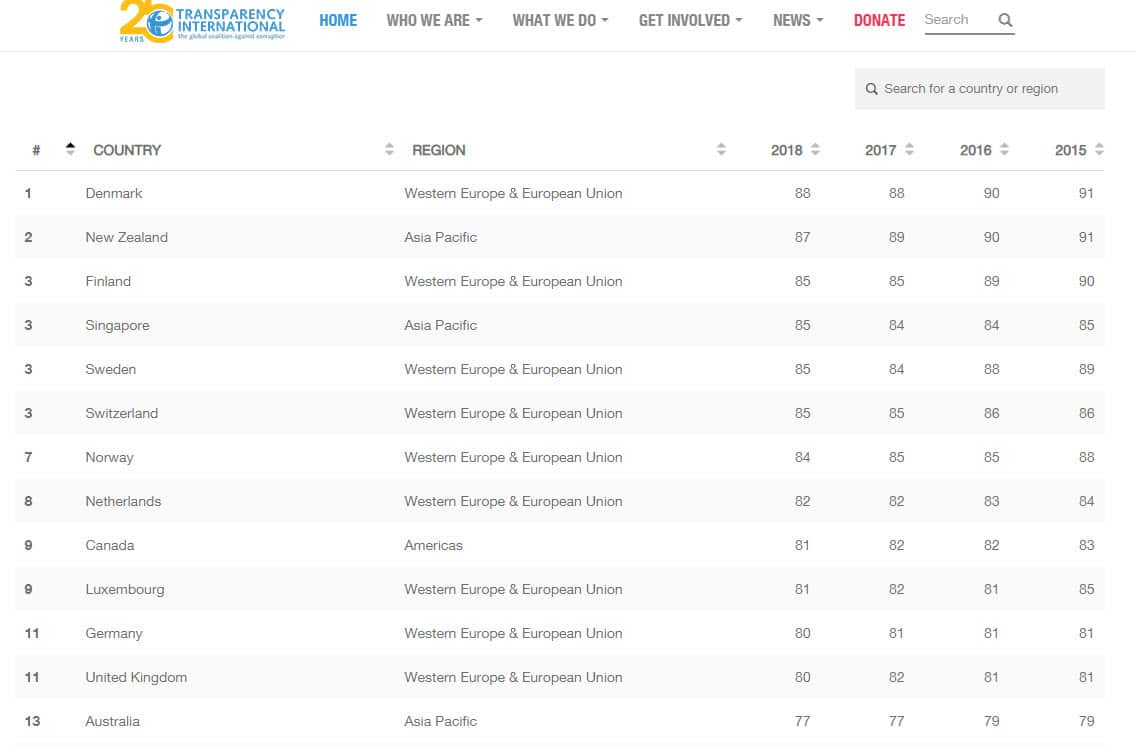Viewport: 1136px width, 747px height.
Task: Click Finland's 2015 score of 90
Action: (x=1086, y=281)
